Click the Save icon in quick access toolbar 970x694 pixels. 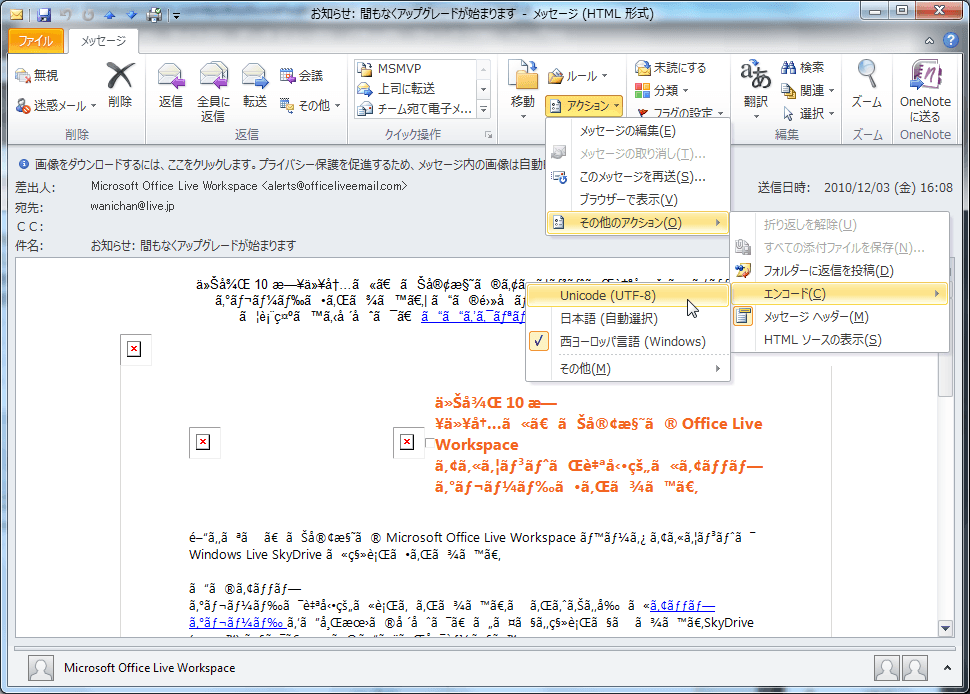tap(43, 14)
